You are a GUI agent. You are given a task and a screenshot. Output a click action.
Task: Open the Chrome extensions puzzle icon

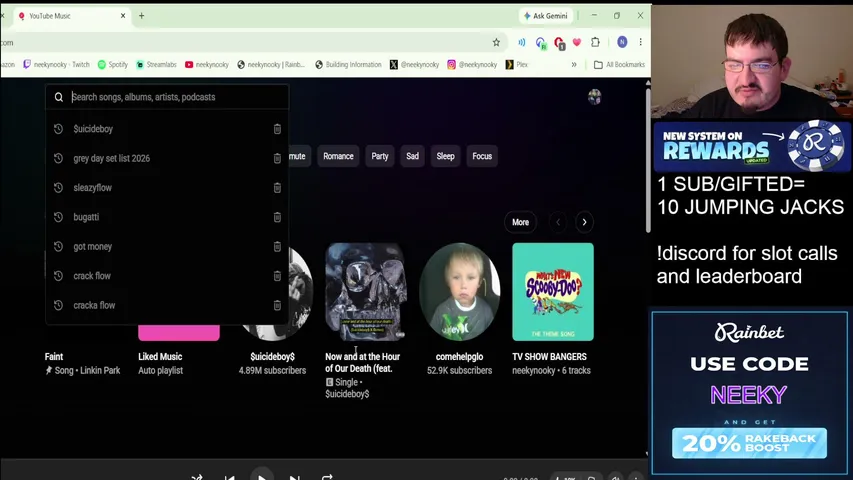[x=595, y=42]
